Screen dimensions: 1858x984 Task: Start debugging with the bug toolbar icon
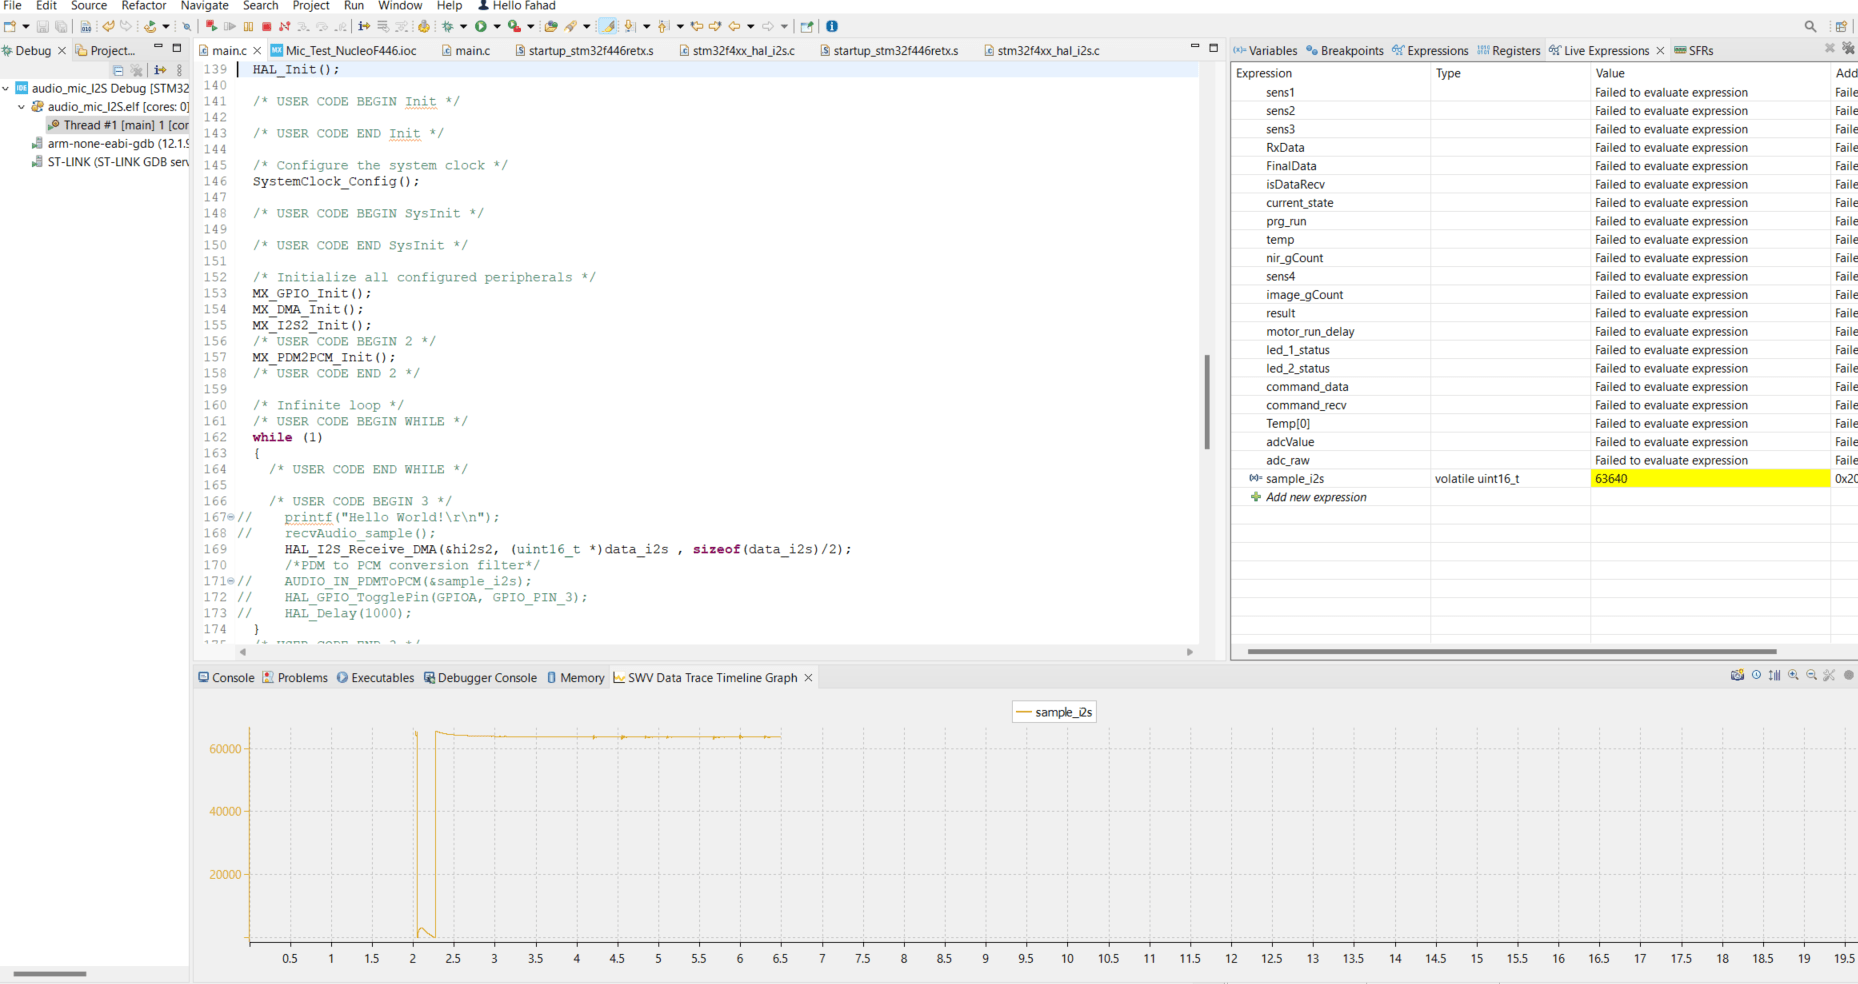(448, 26)
